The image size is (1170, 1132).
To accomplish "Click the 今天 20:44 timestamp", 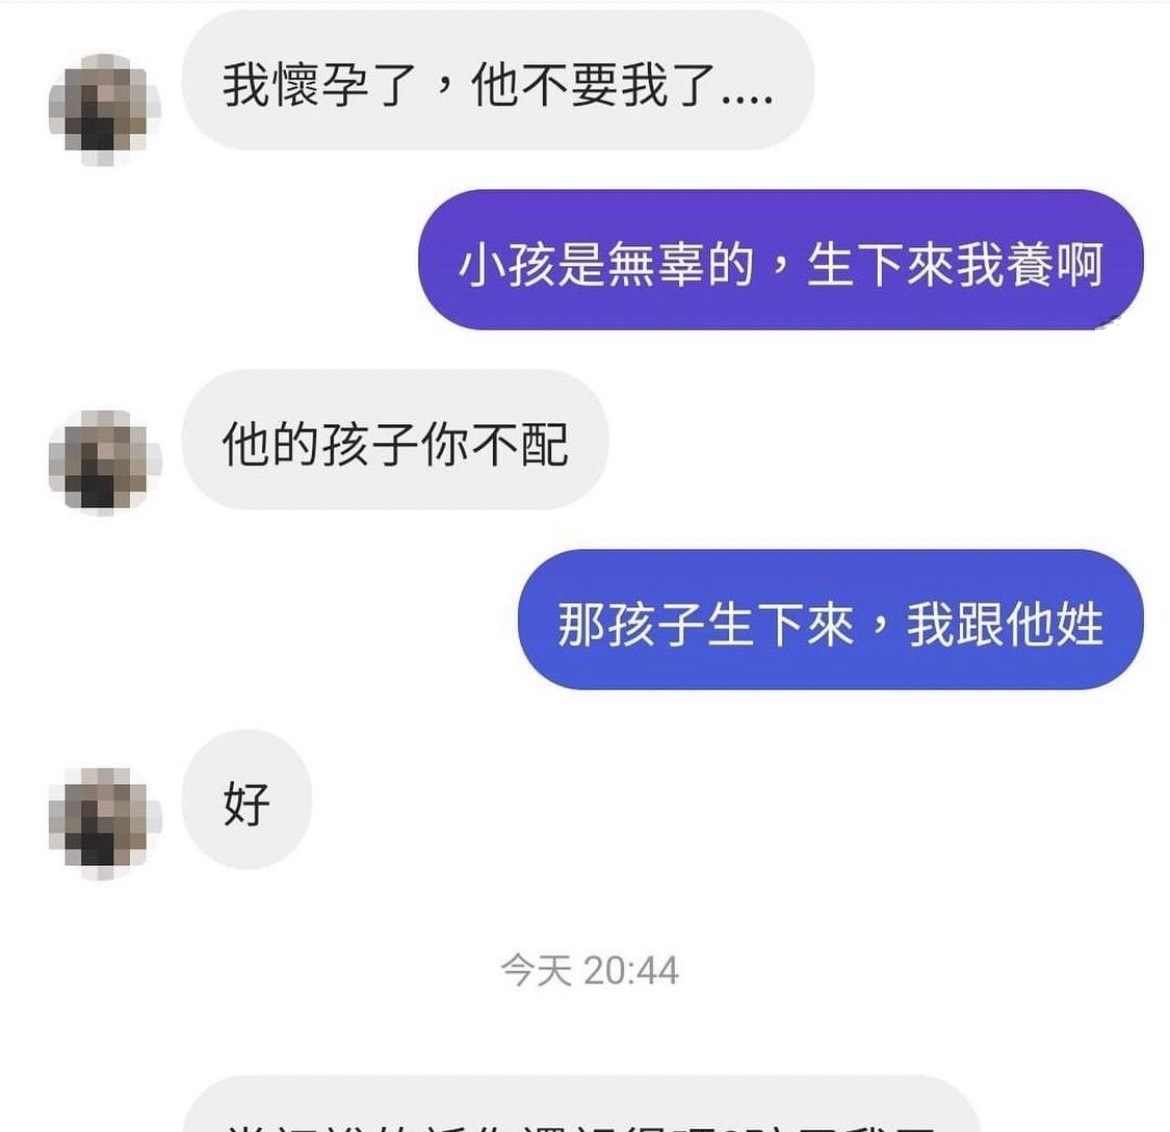I will tap(589, 970).
